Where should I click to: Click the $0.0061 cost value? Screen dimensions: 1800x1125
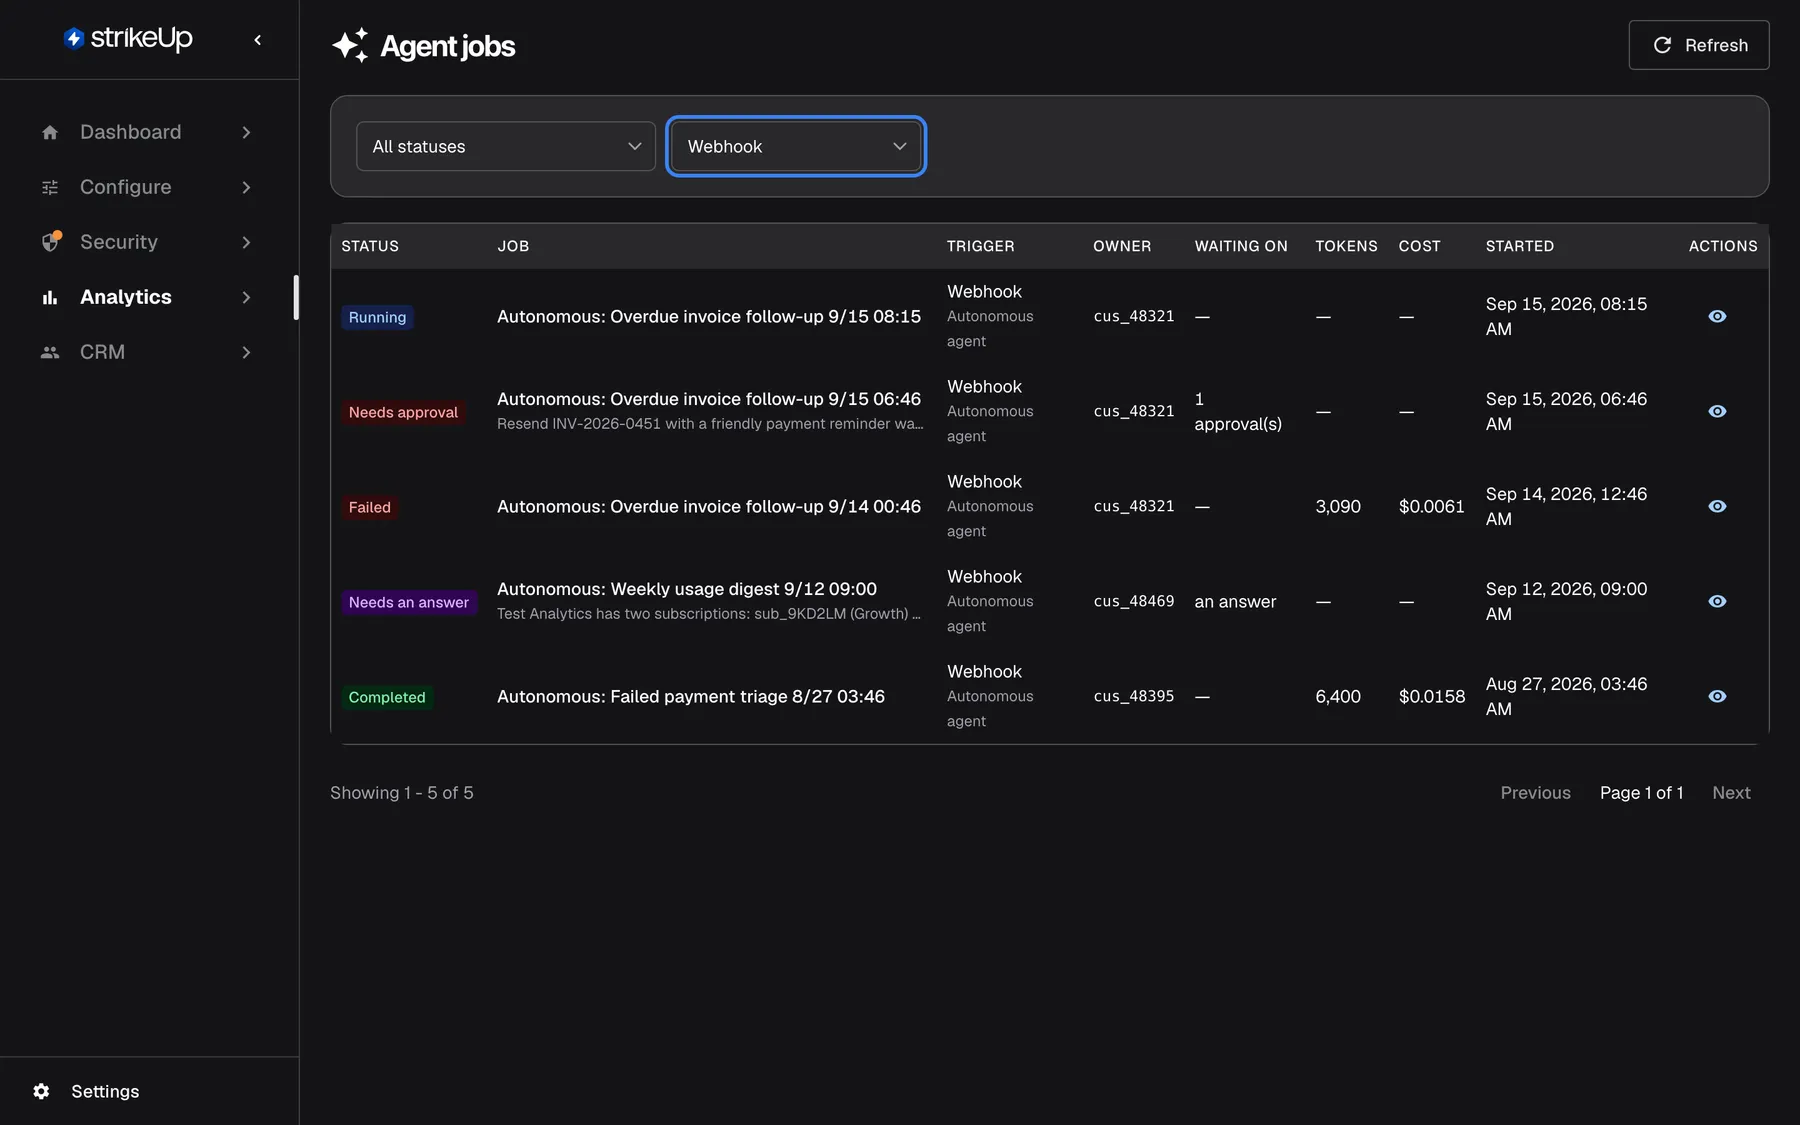1431,506
